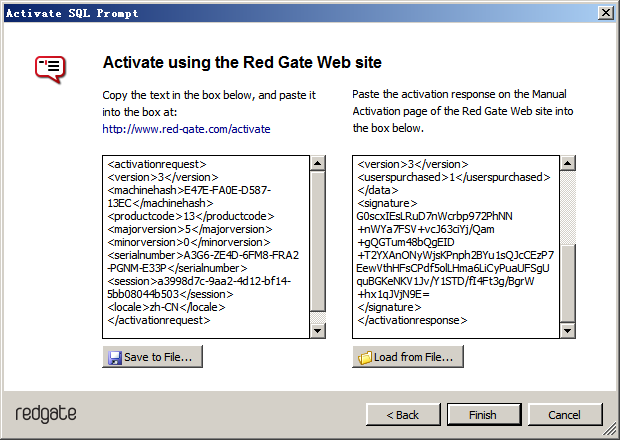This screenshot has width=620, height=440.
Task: Click the floppy disk icon on Save to File
Action: [115, 357]
